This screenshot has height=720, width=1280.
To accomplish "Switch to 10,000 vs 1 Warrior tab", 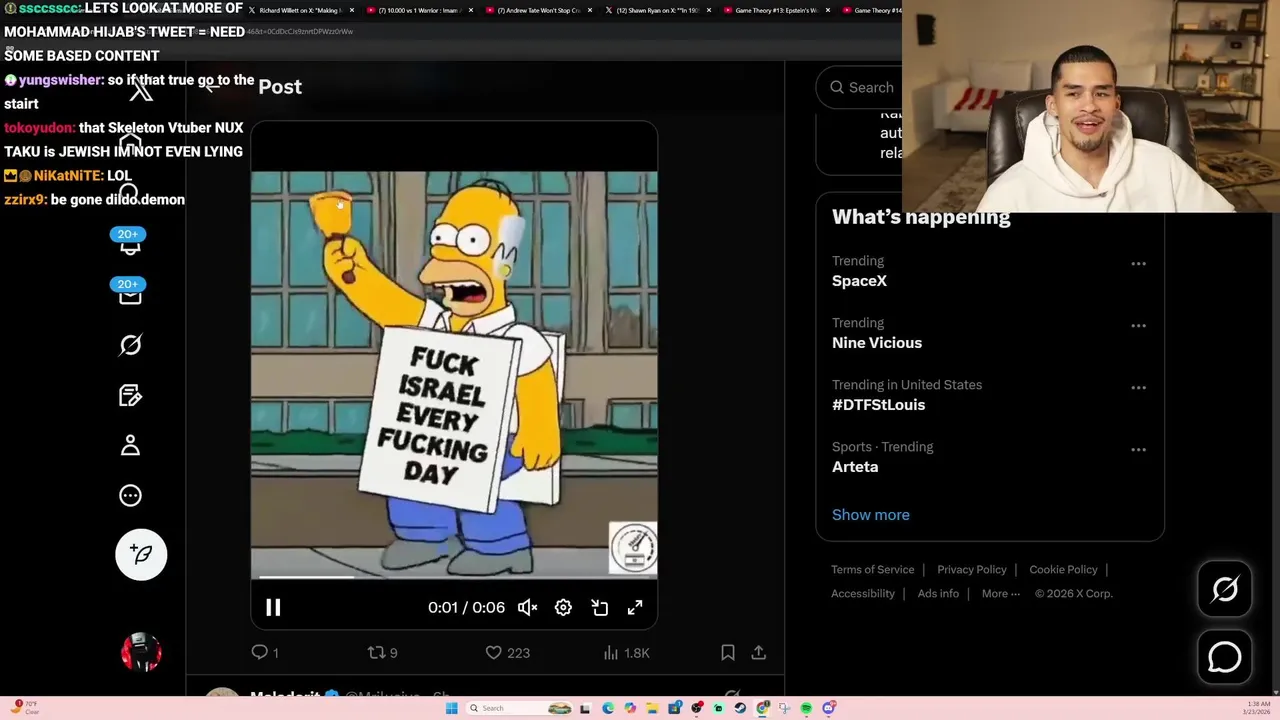I will 418,10.
